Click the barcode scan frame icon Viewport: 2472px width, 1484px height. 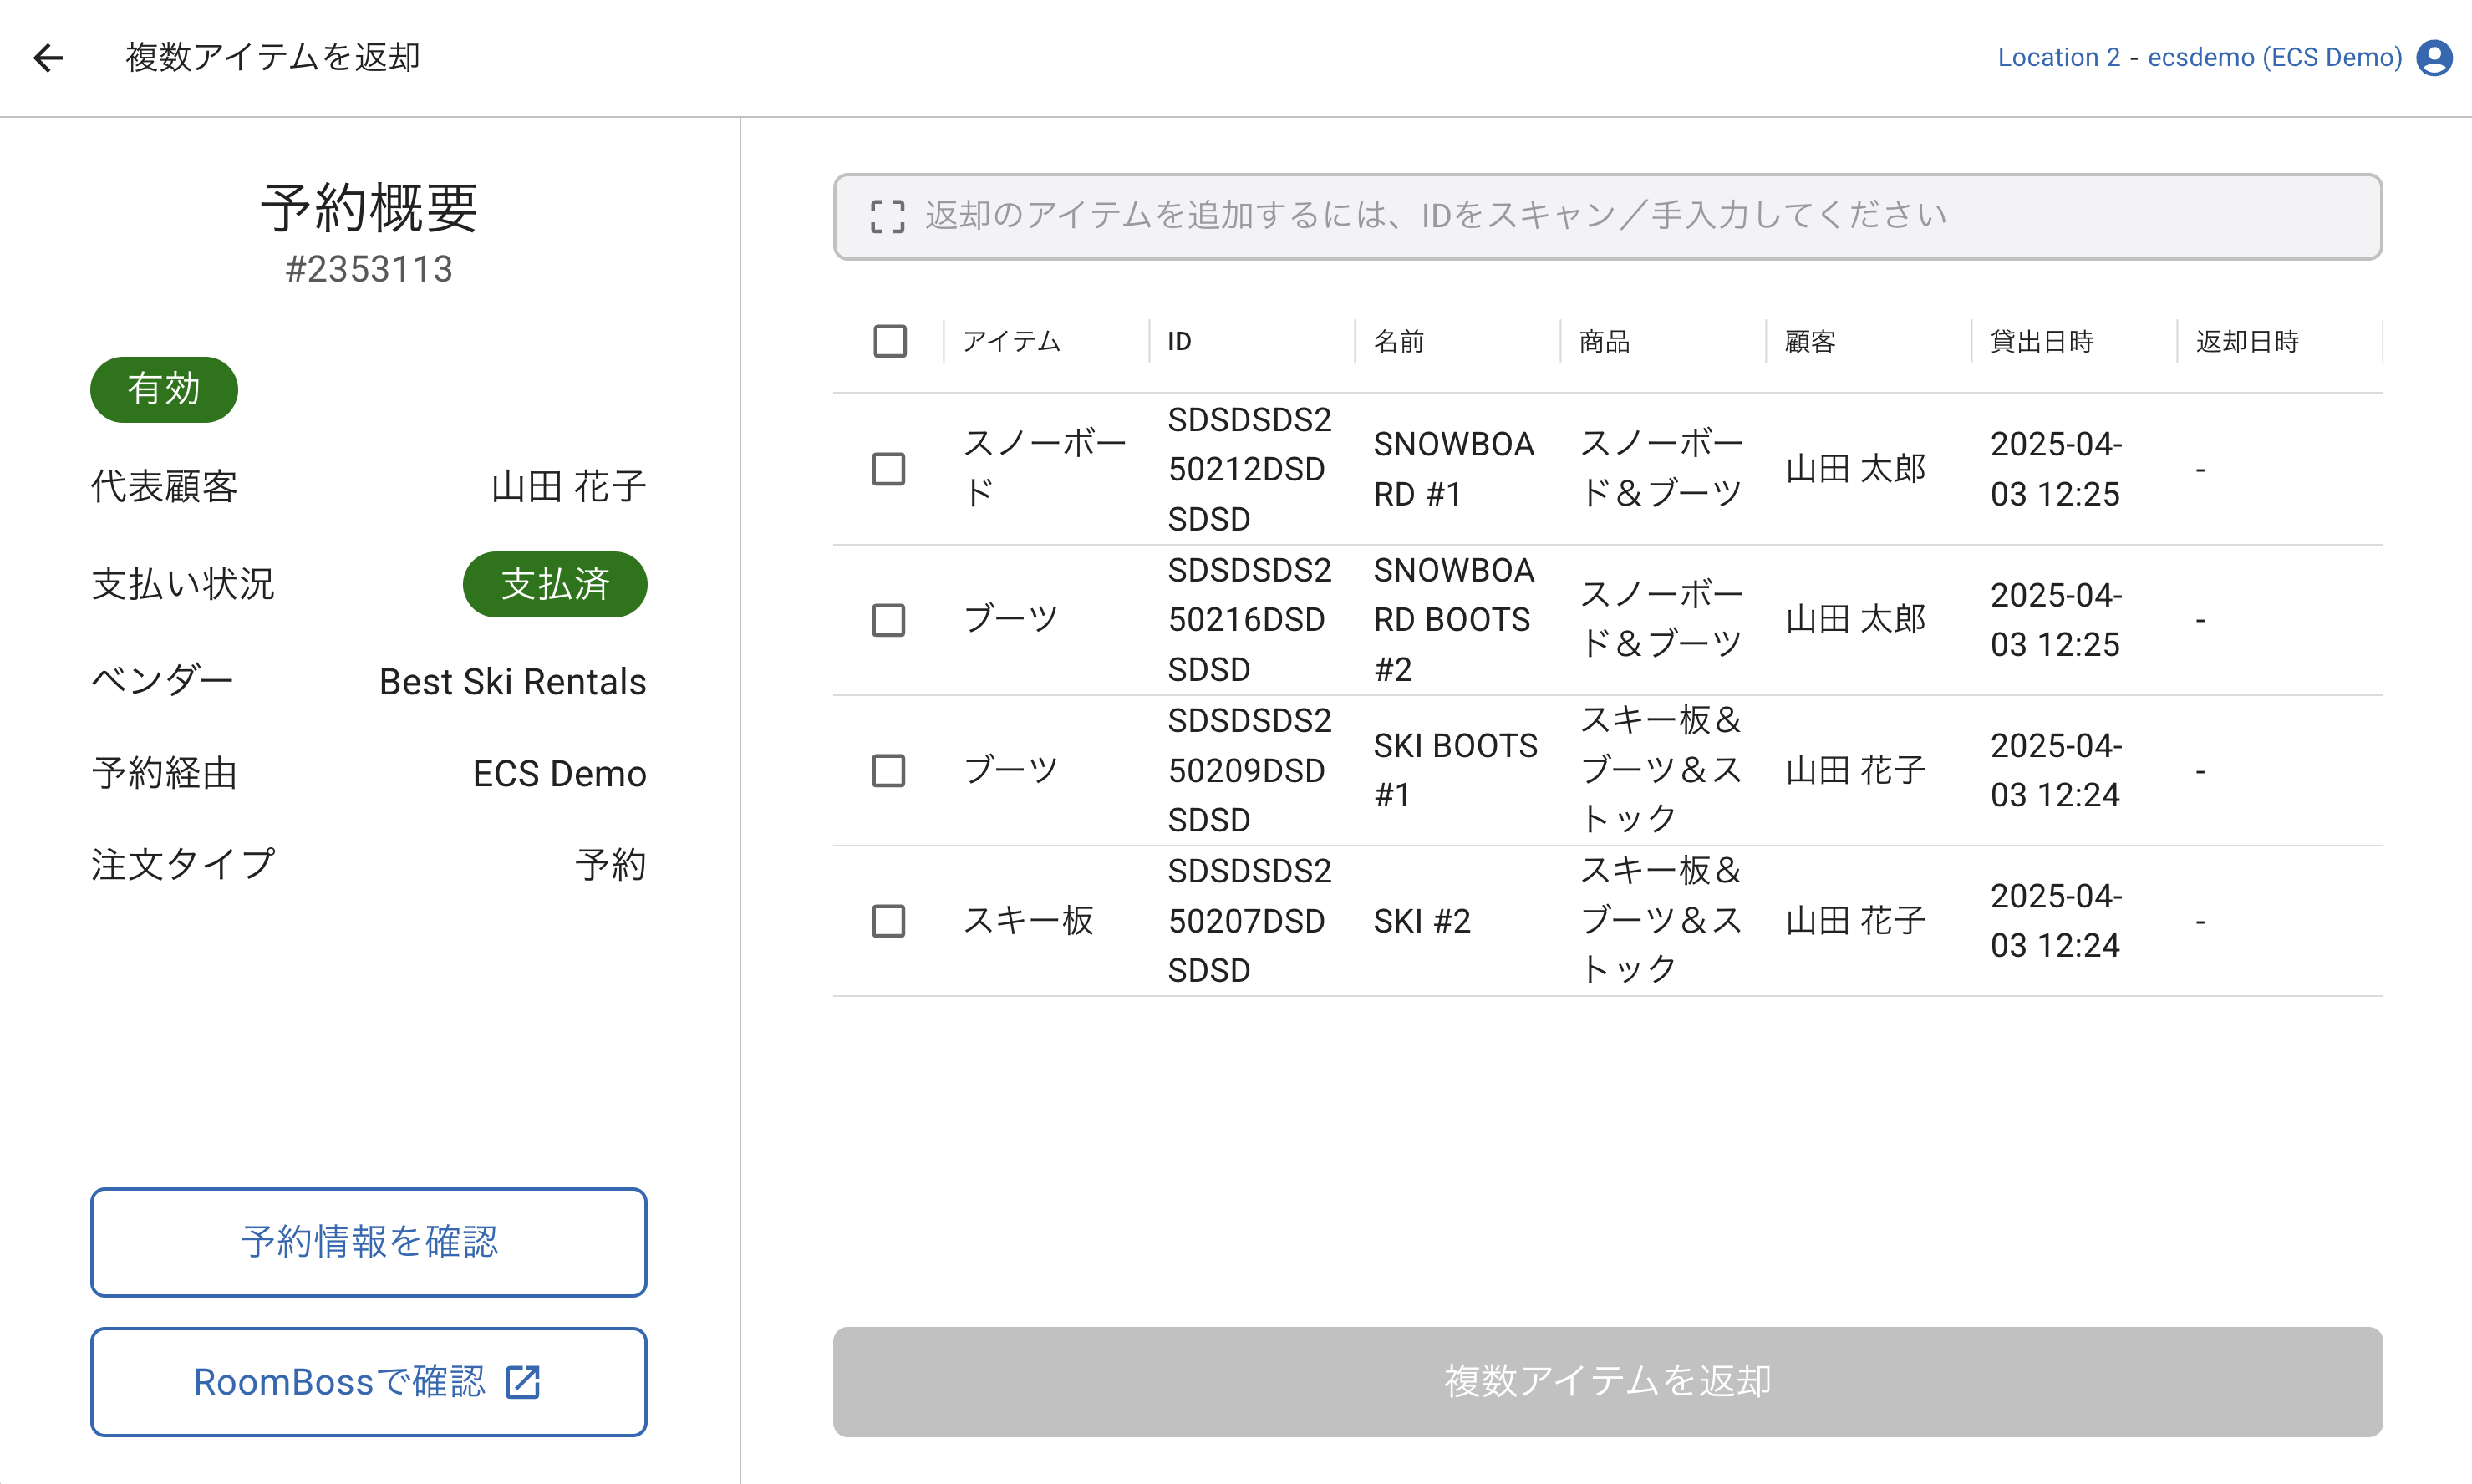(x=887, y=216)
